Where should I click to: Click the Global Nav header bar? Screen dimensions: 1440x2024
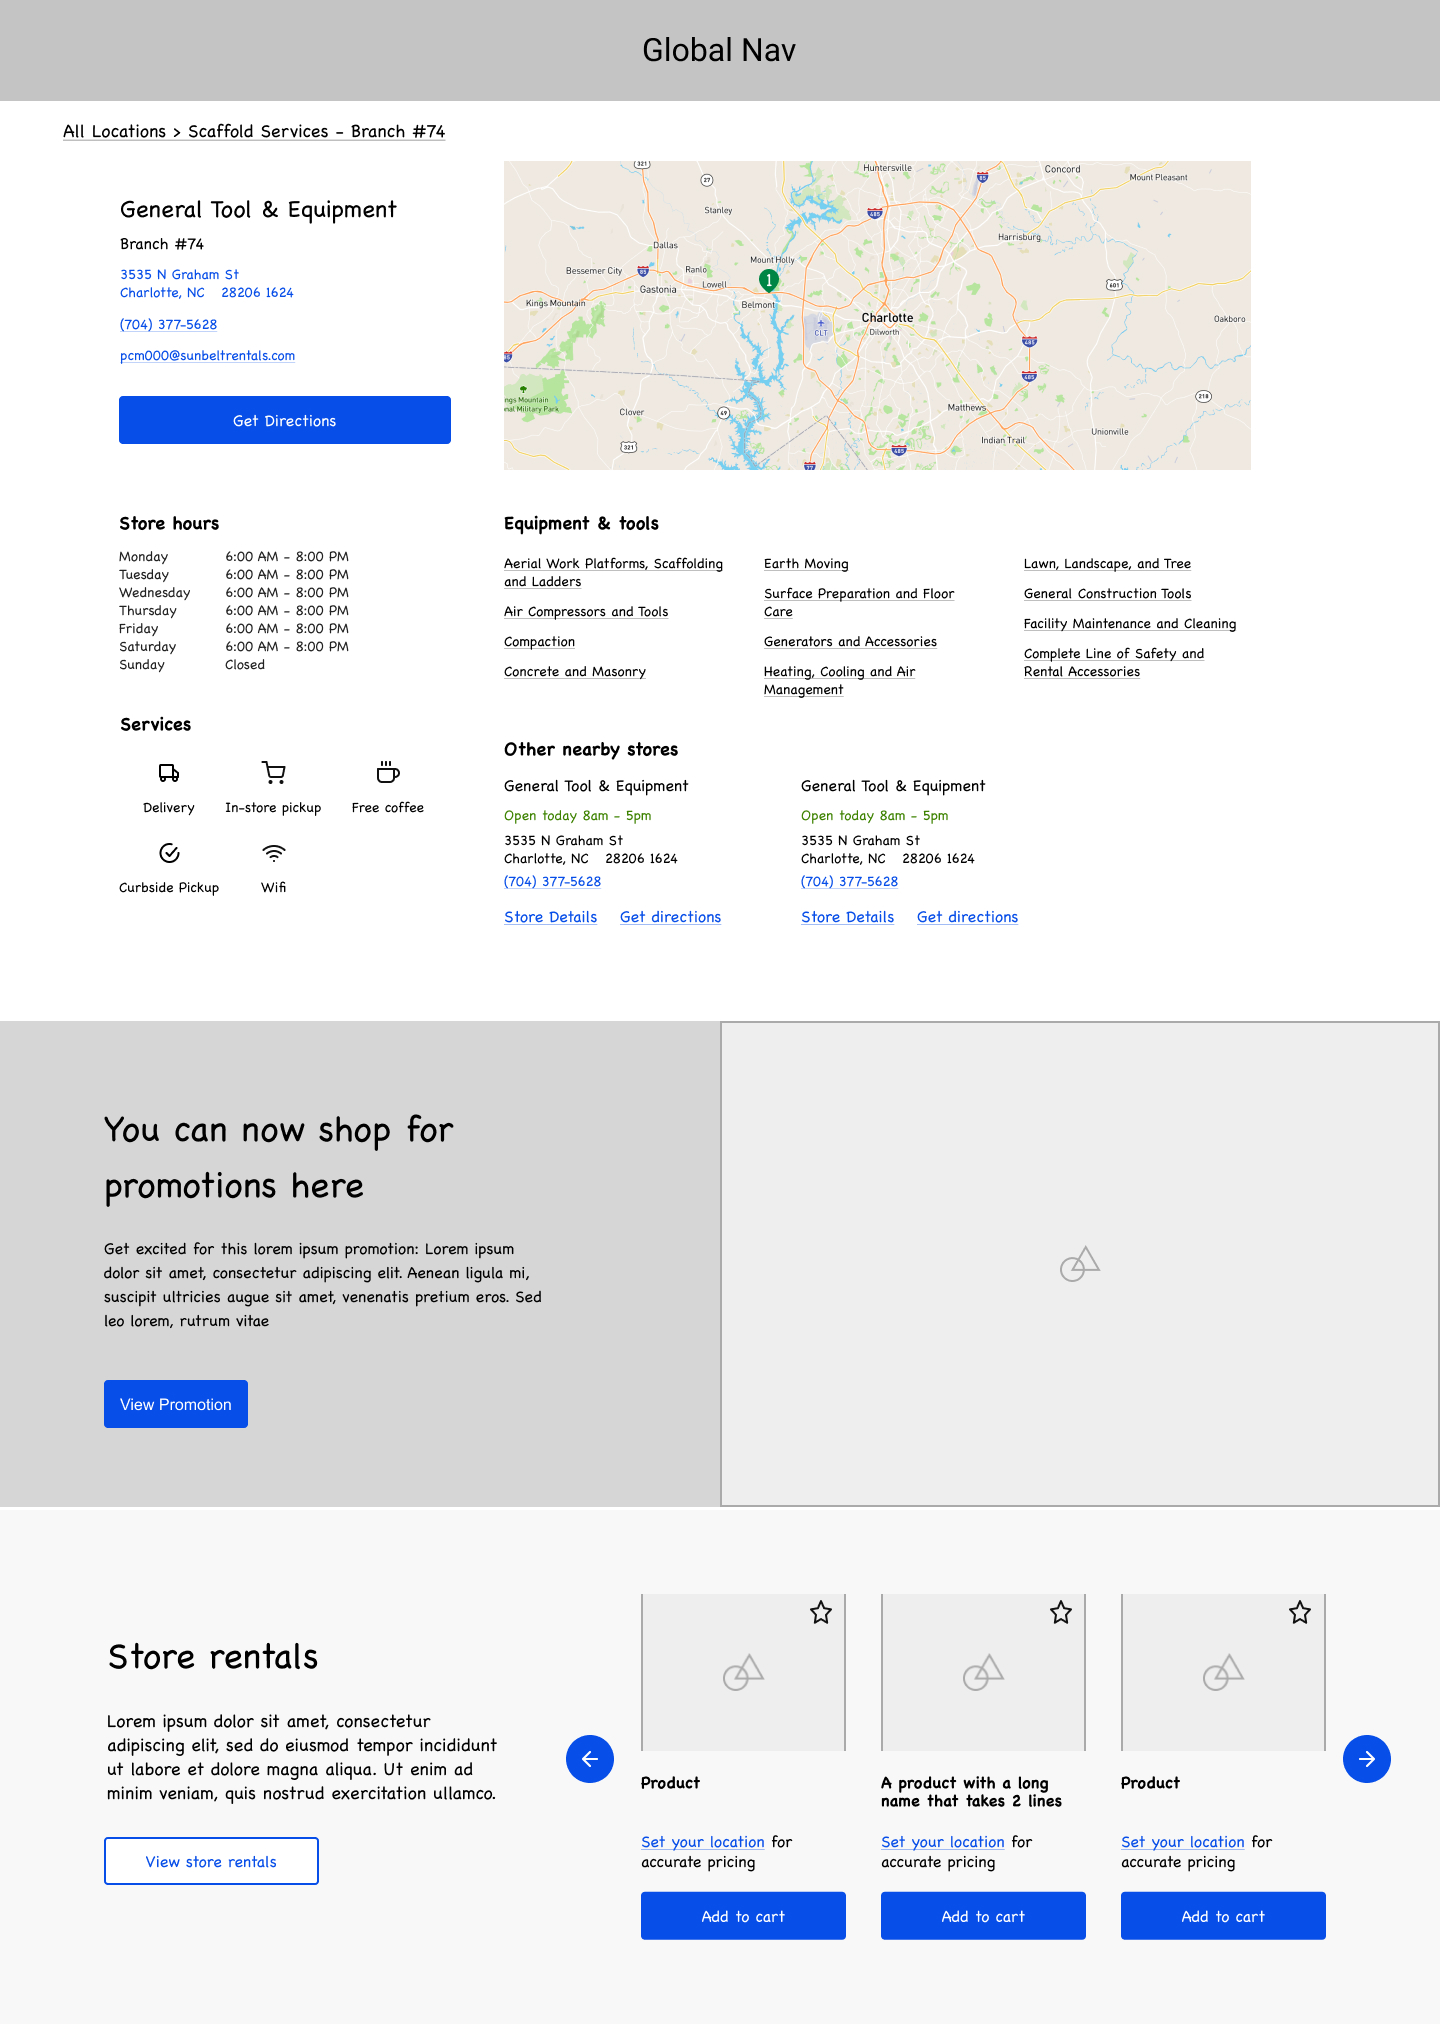[x=720, y=50]
